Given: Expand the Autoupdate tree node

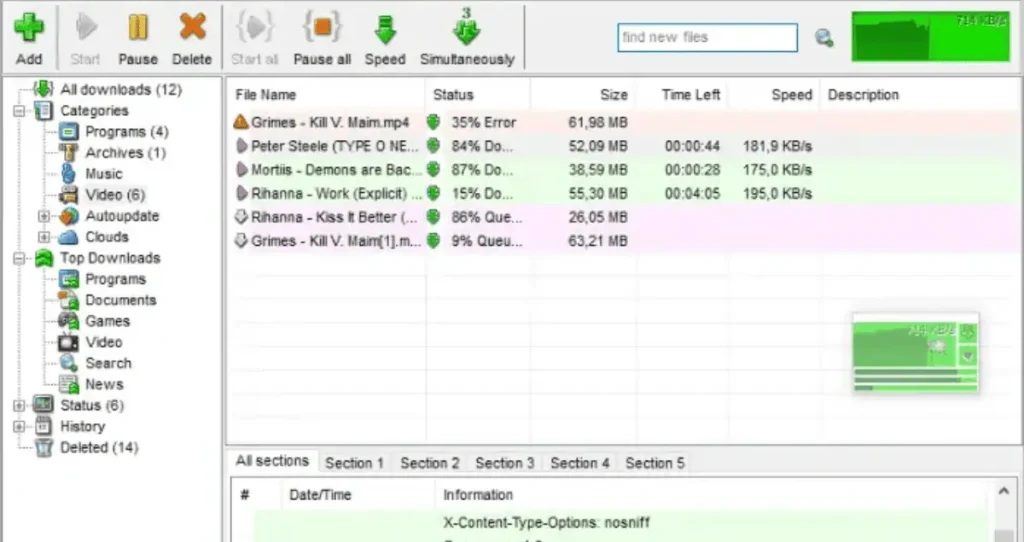Looking at the screenshot, I should 44,216.
